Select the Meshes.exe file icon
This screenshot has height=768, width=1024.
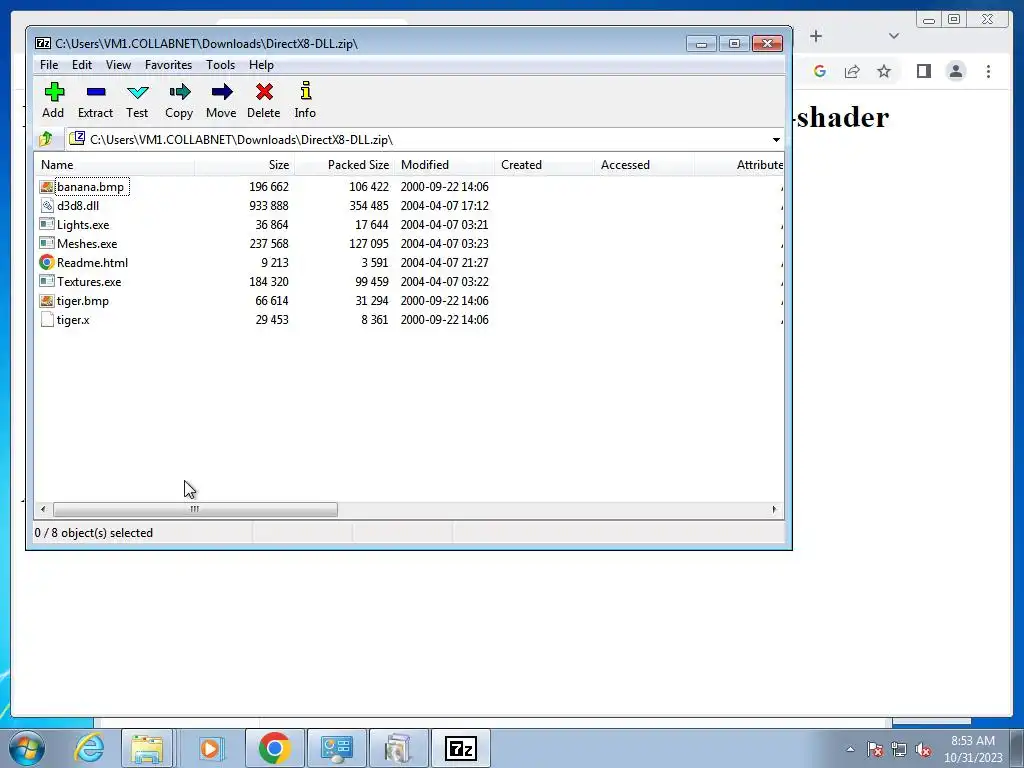[46, 244]
